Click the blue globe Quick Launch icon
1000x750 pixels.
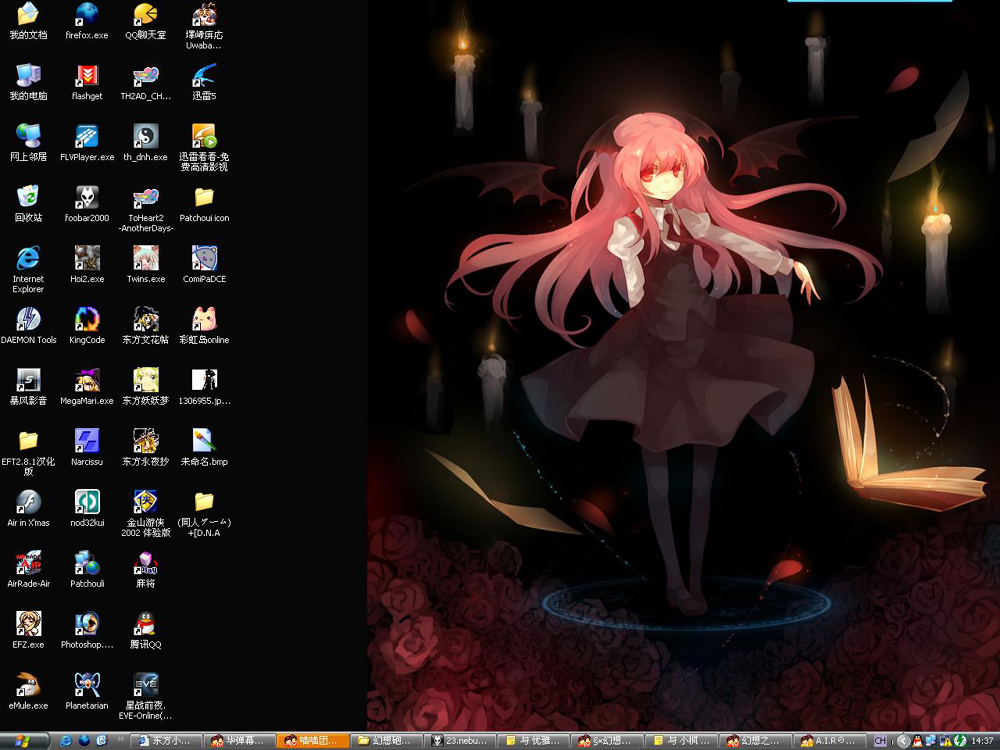point(84,741)
